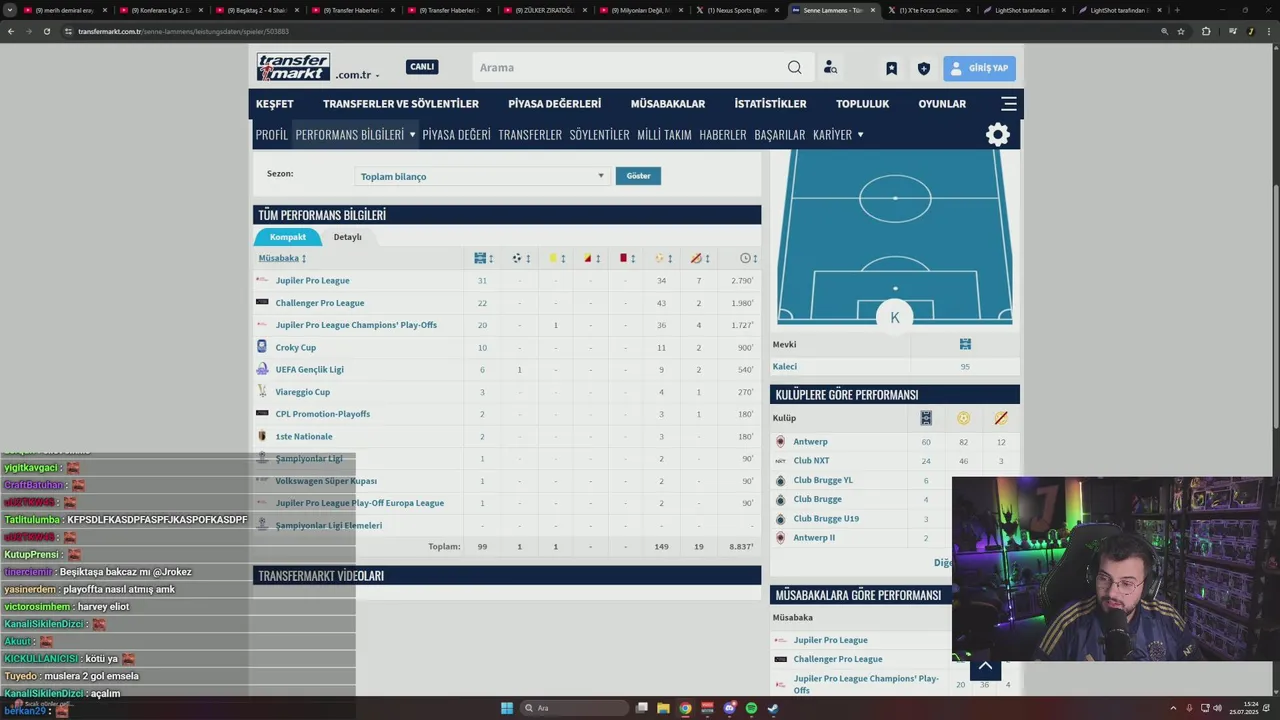This screenshot has height=720, width=1280.
Task: Open the Keşfet menu
Action: coord(274,104)
